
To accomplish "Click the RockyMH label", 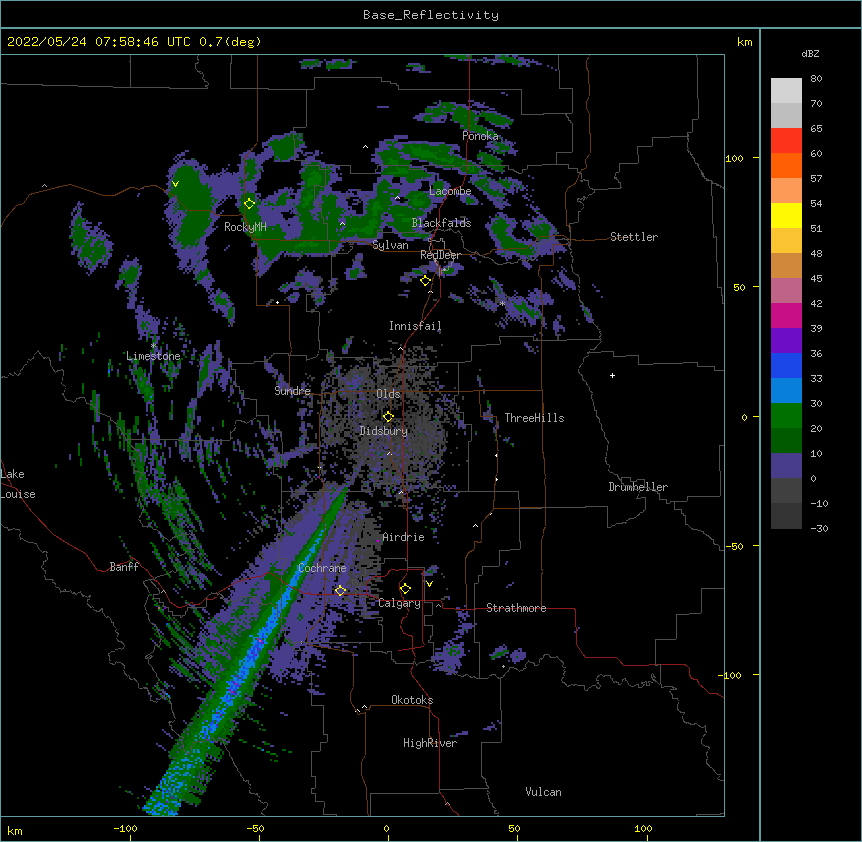I will 245,227.
